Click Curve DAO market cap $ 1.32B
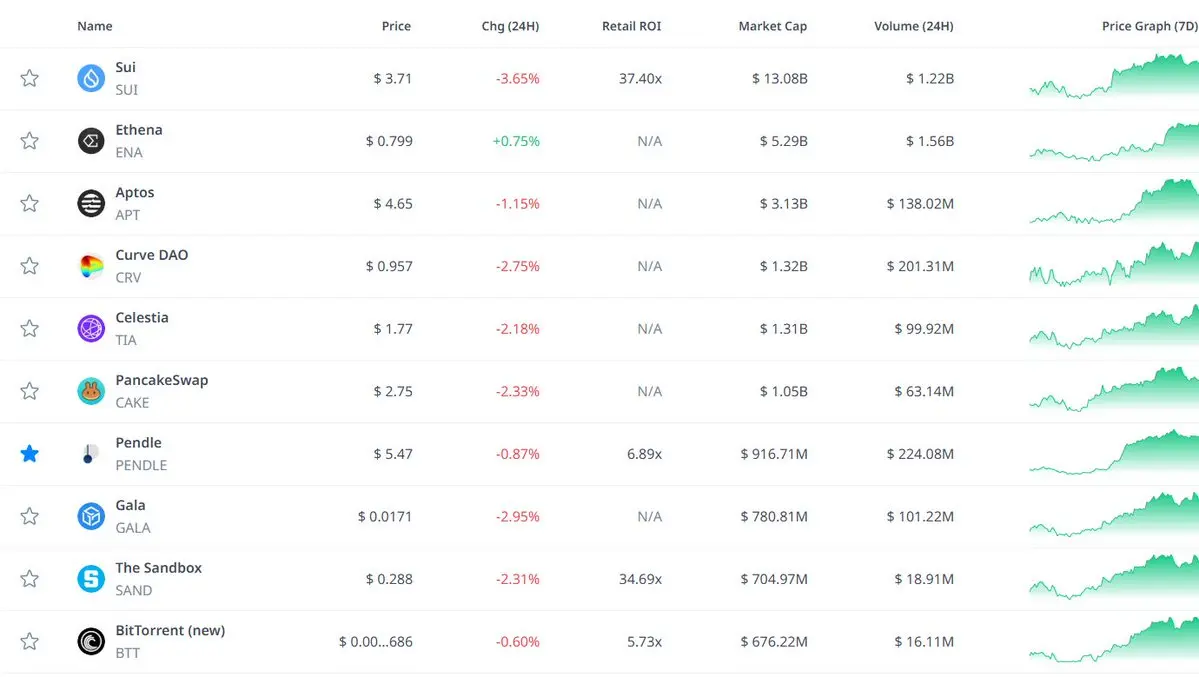Screen dimensions: 1199x677 coord(784,266)
